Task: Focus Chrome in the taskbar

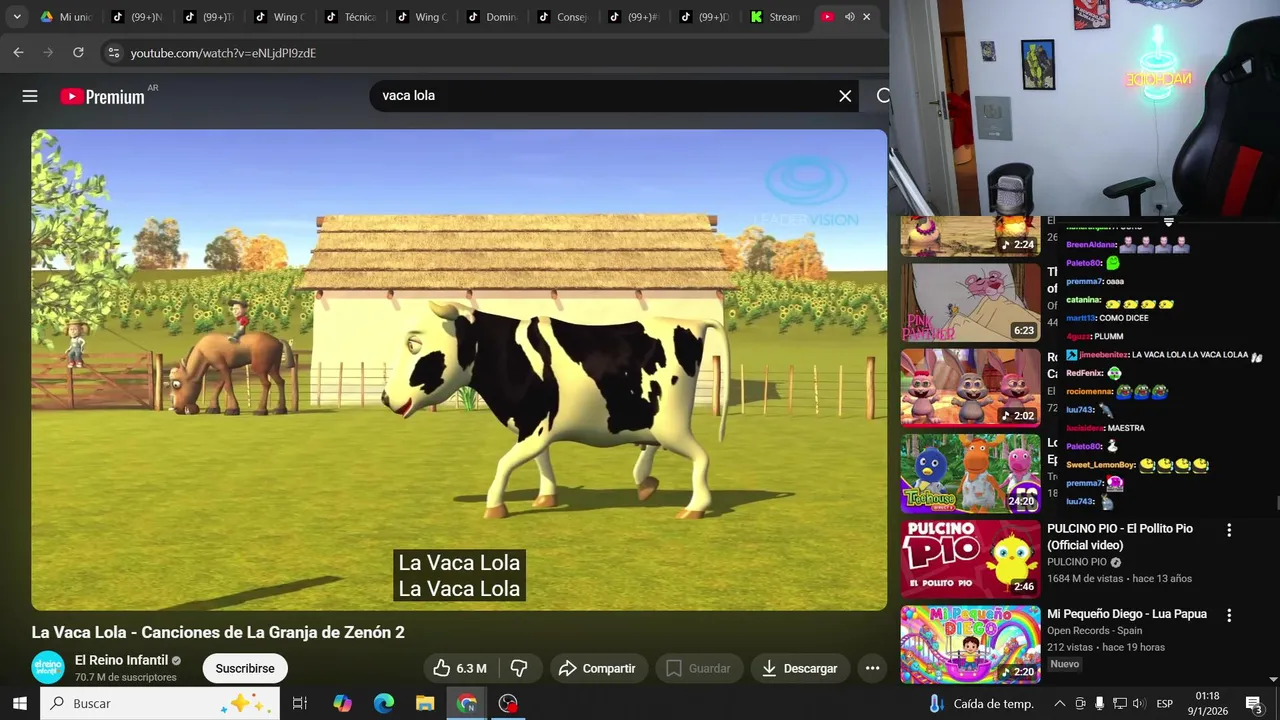Action: [x=467, y=704]
